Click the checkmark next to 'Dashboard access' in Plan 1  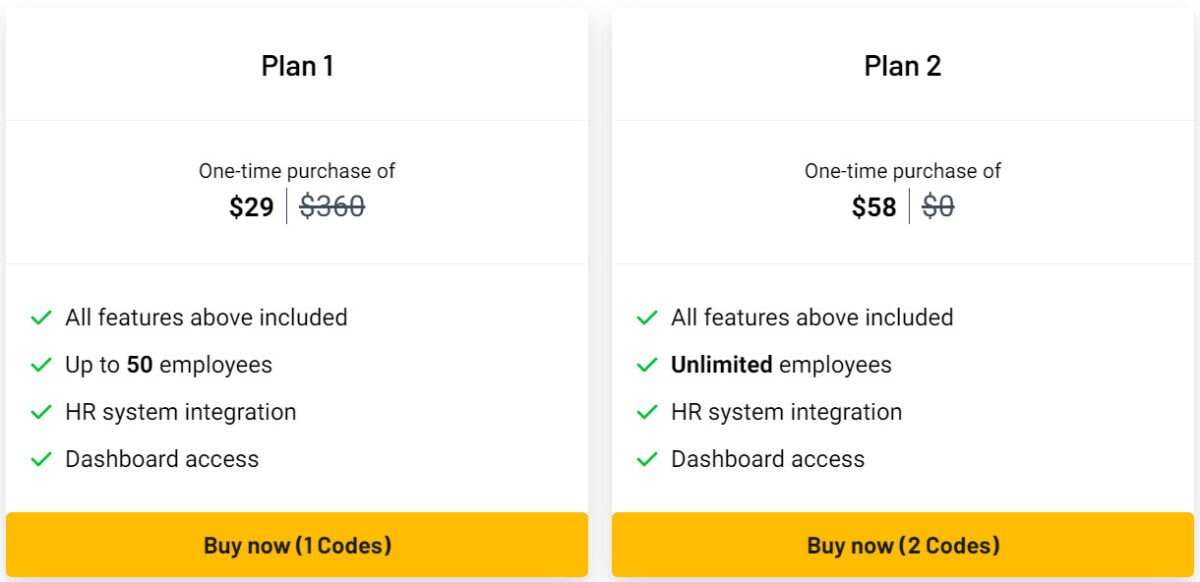[x=41, y=459]
